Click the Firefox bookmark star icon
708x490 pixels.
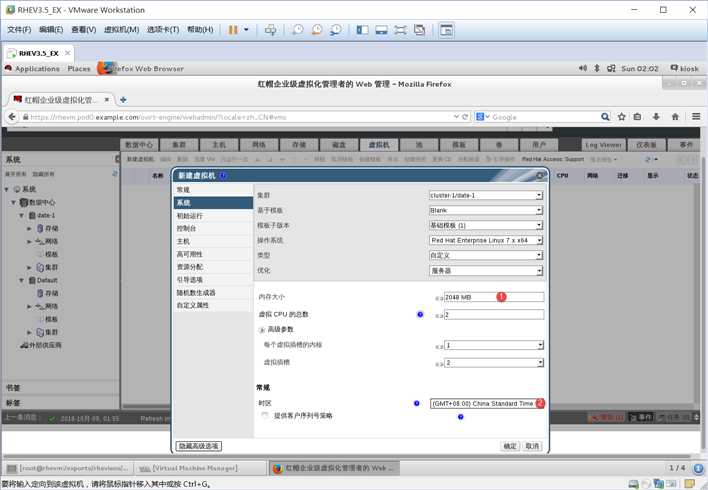coord(621,117)
